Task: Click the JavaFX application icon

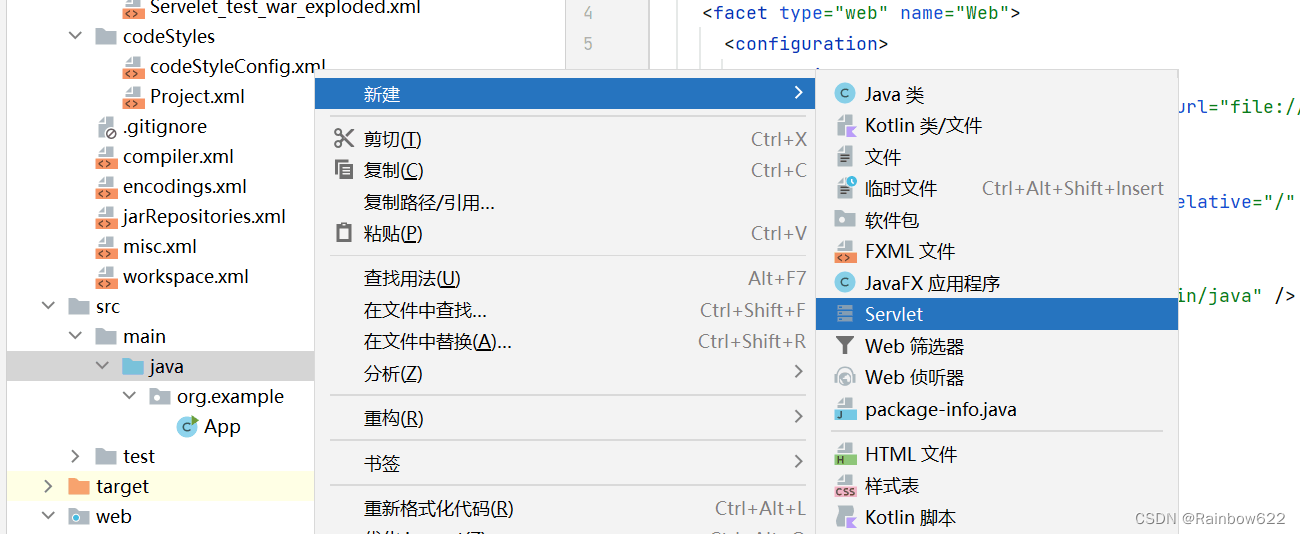Action: pyautogui.click(x=846, y=283)
